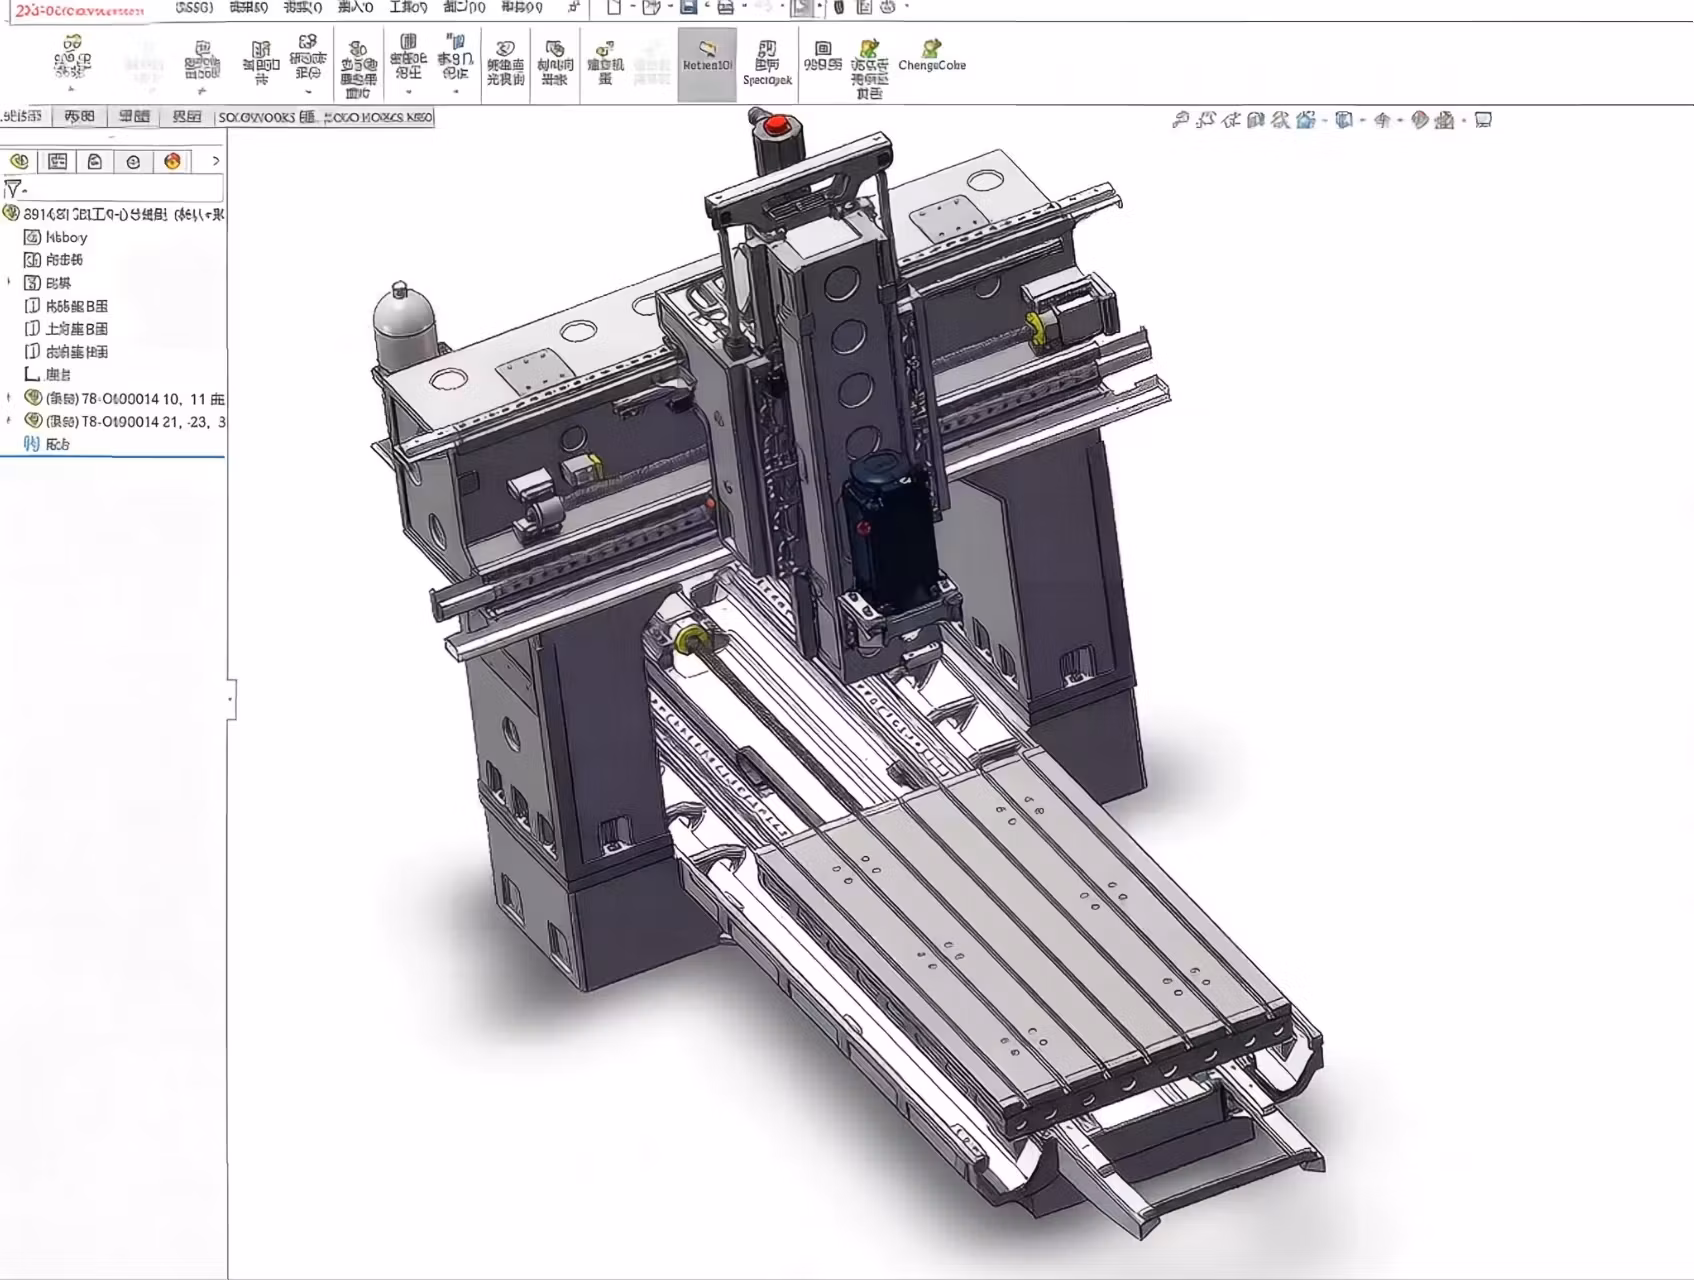Switch to the PropertyManager panel tab

click(x=58, y=161)
